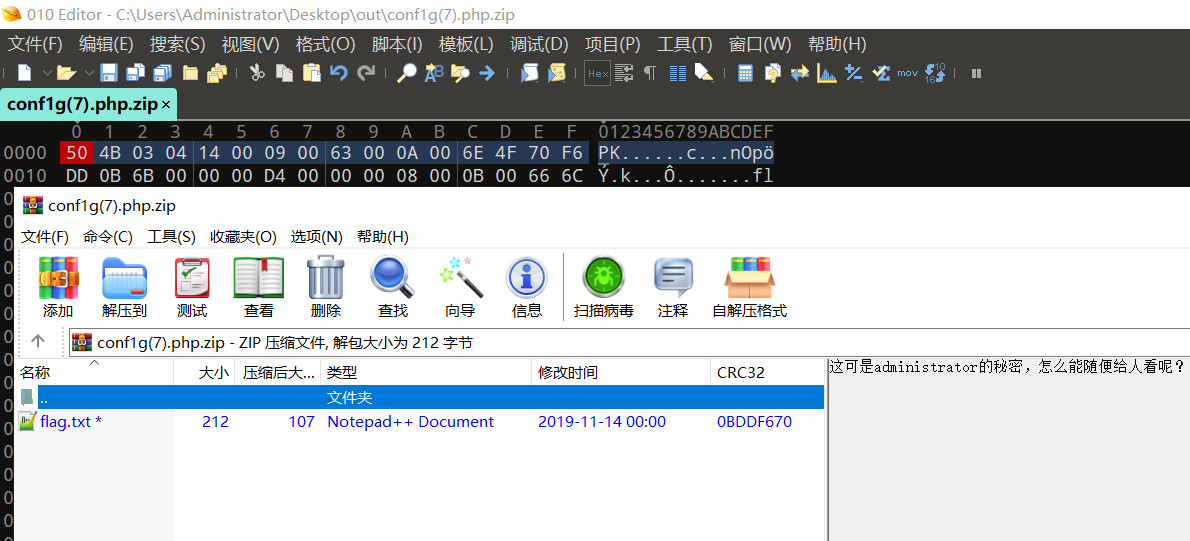
Task: Click the 查看 (View) book button
Action: [x=259, y=287]
